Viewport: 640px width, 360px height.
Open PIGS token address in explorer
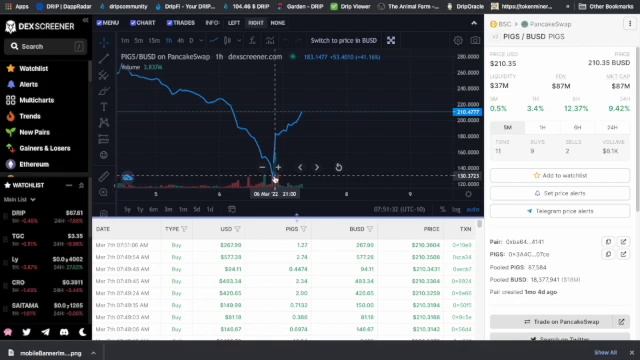[x=623, y=254]
